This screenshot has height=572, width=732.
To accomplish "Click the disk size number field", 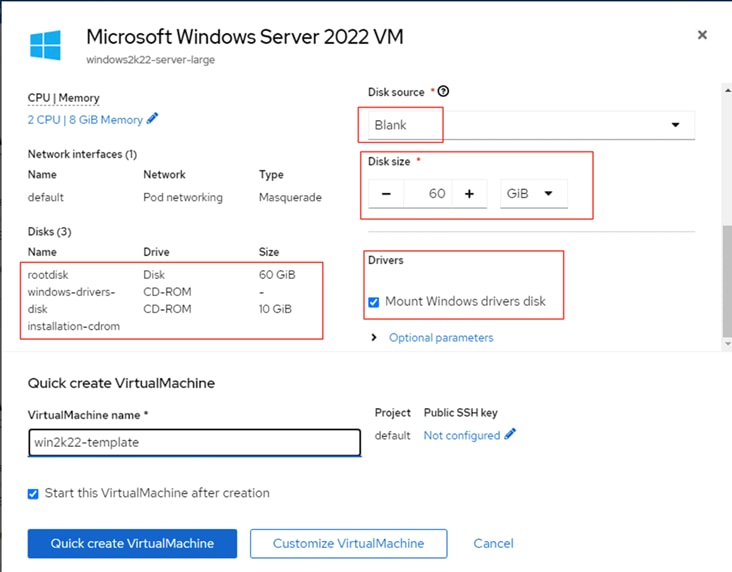I will [428, 193].
